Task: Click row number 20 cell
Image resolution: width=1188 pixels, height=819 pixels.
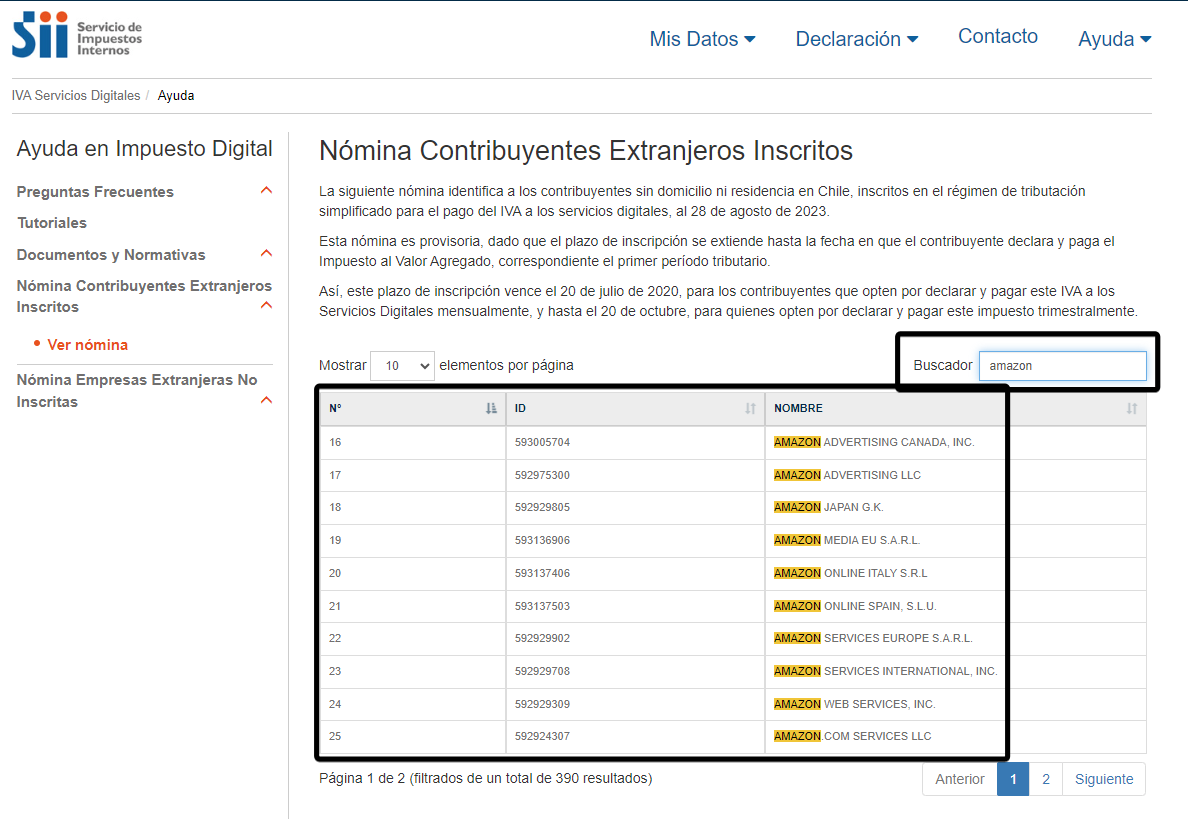Action: pos(413,574)
